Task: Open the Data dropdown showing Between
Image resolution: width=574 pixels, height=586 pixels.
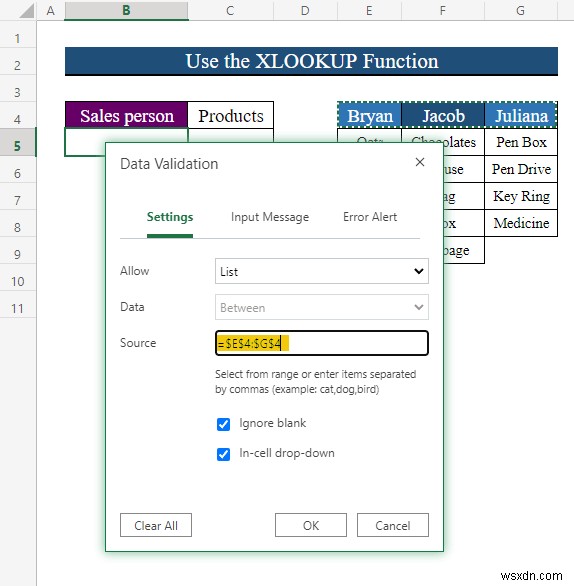Action: tap(322, 307)
